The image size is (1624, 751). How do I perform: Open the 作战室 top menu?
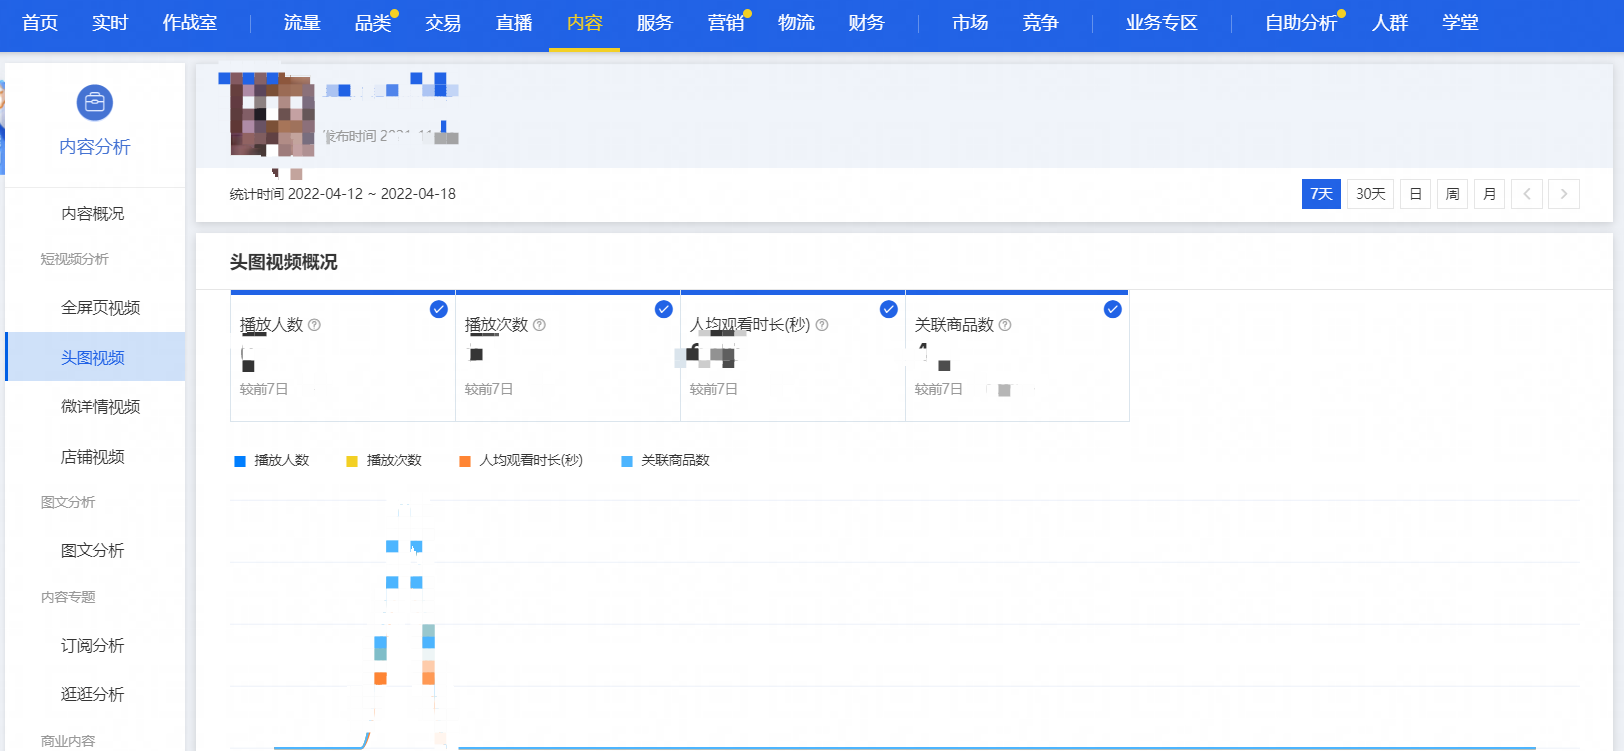190,23
